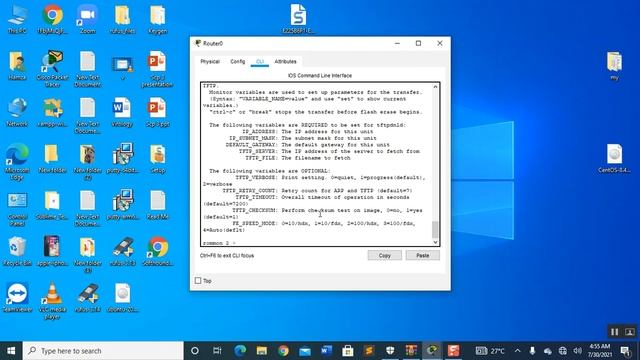Select the 'my' folder on desktop
640x360 pixels.
[614, 66]
